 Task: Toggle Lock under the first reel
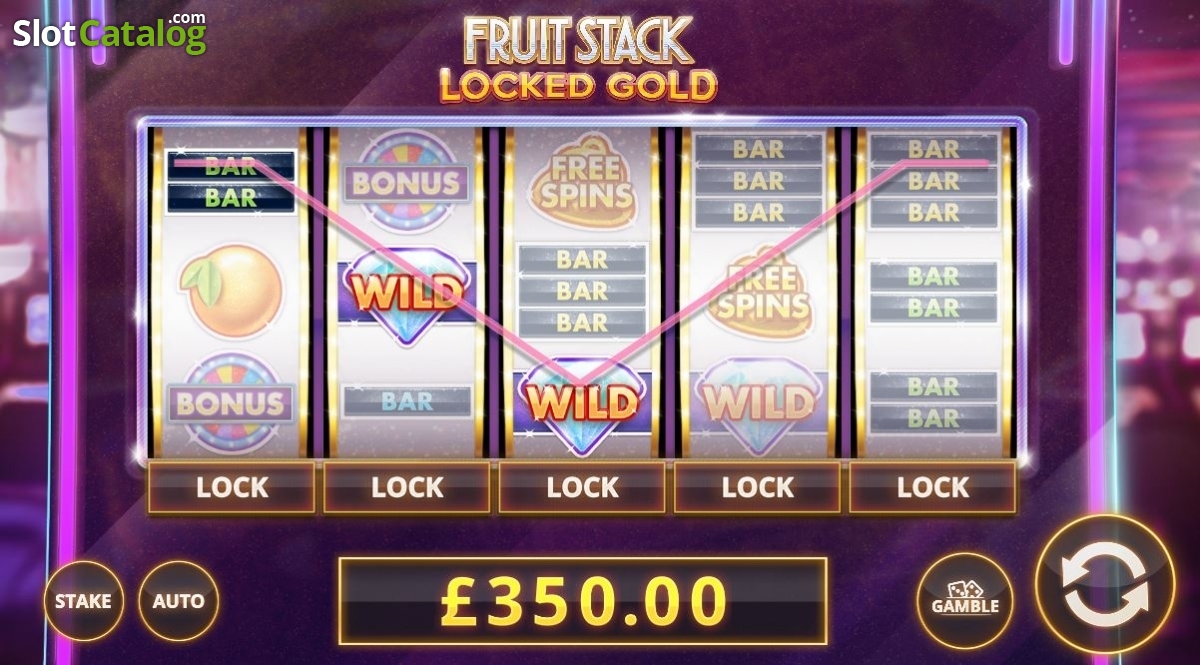232,487
